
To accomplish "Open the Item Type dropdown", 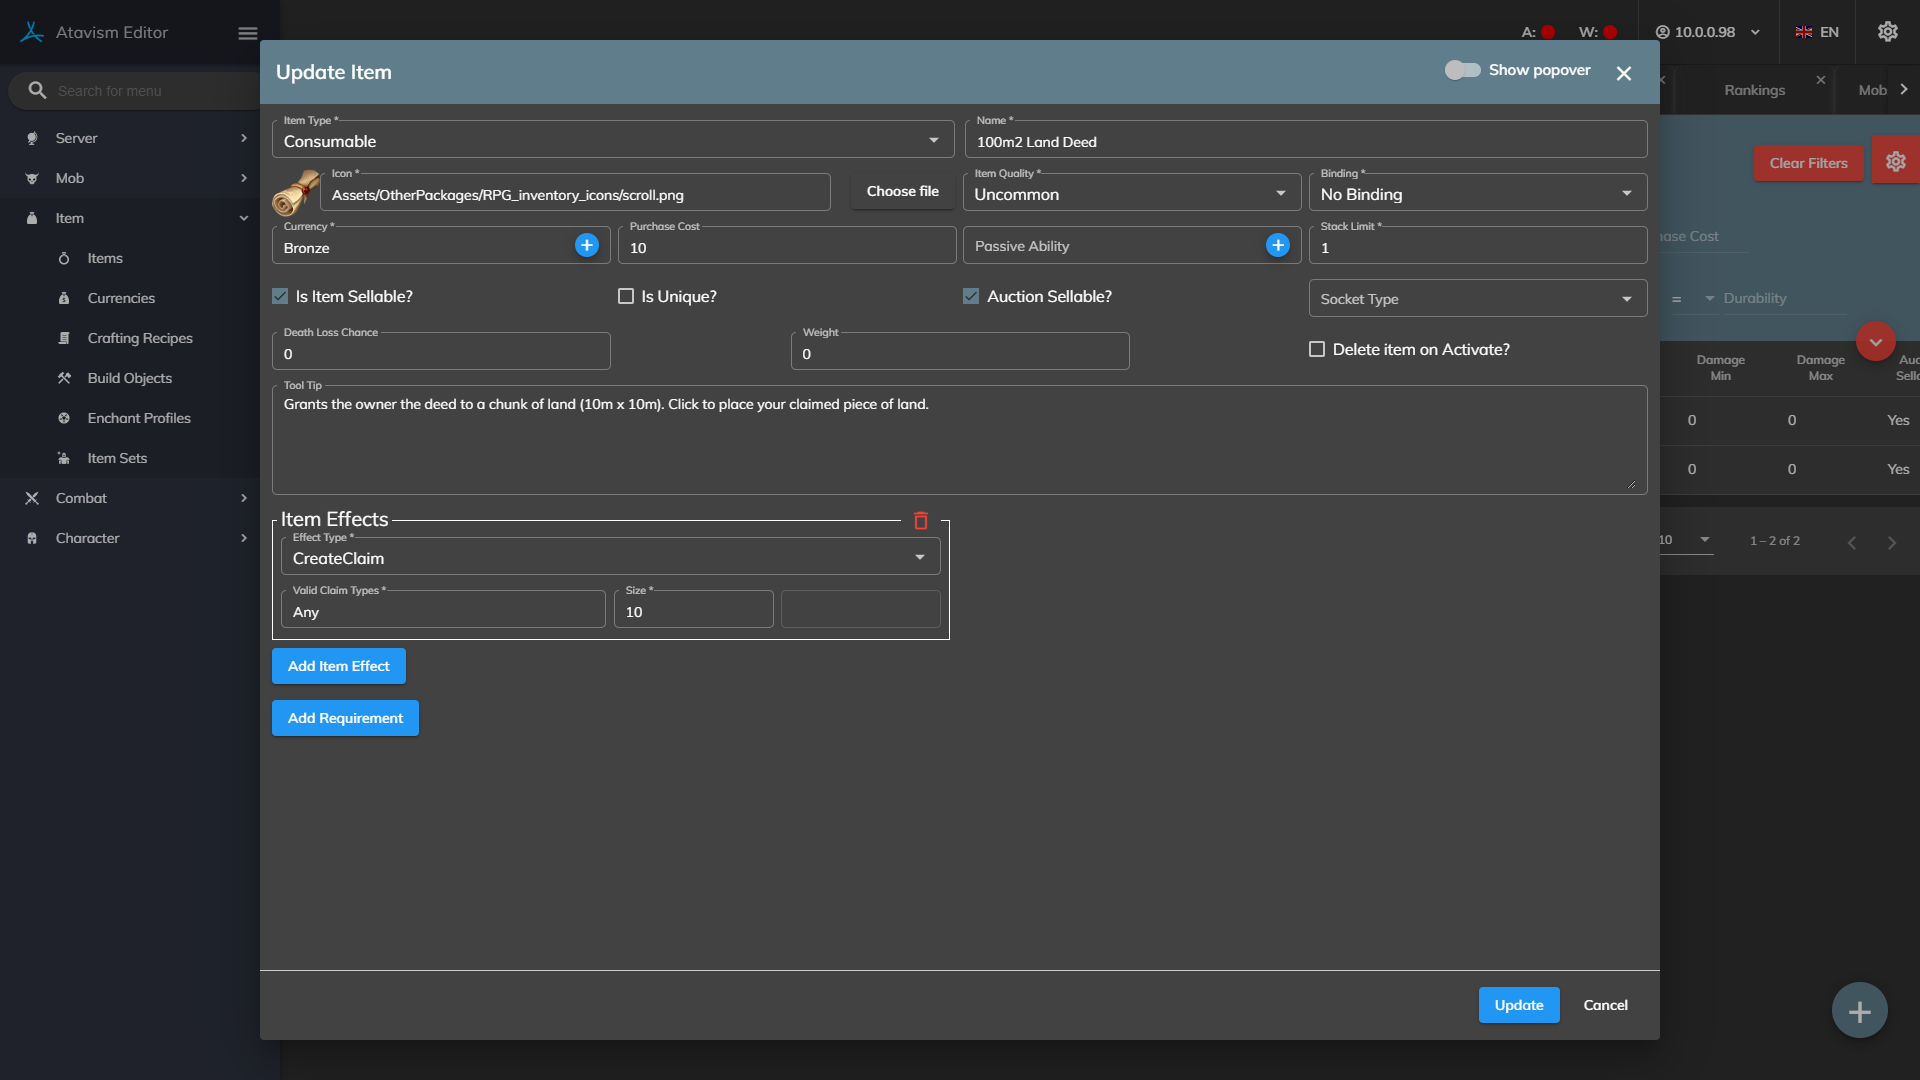I will pos(612,141).
